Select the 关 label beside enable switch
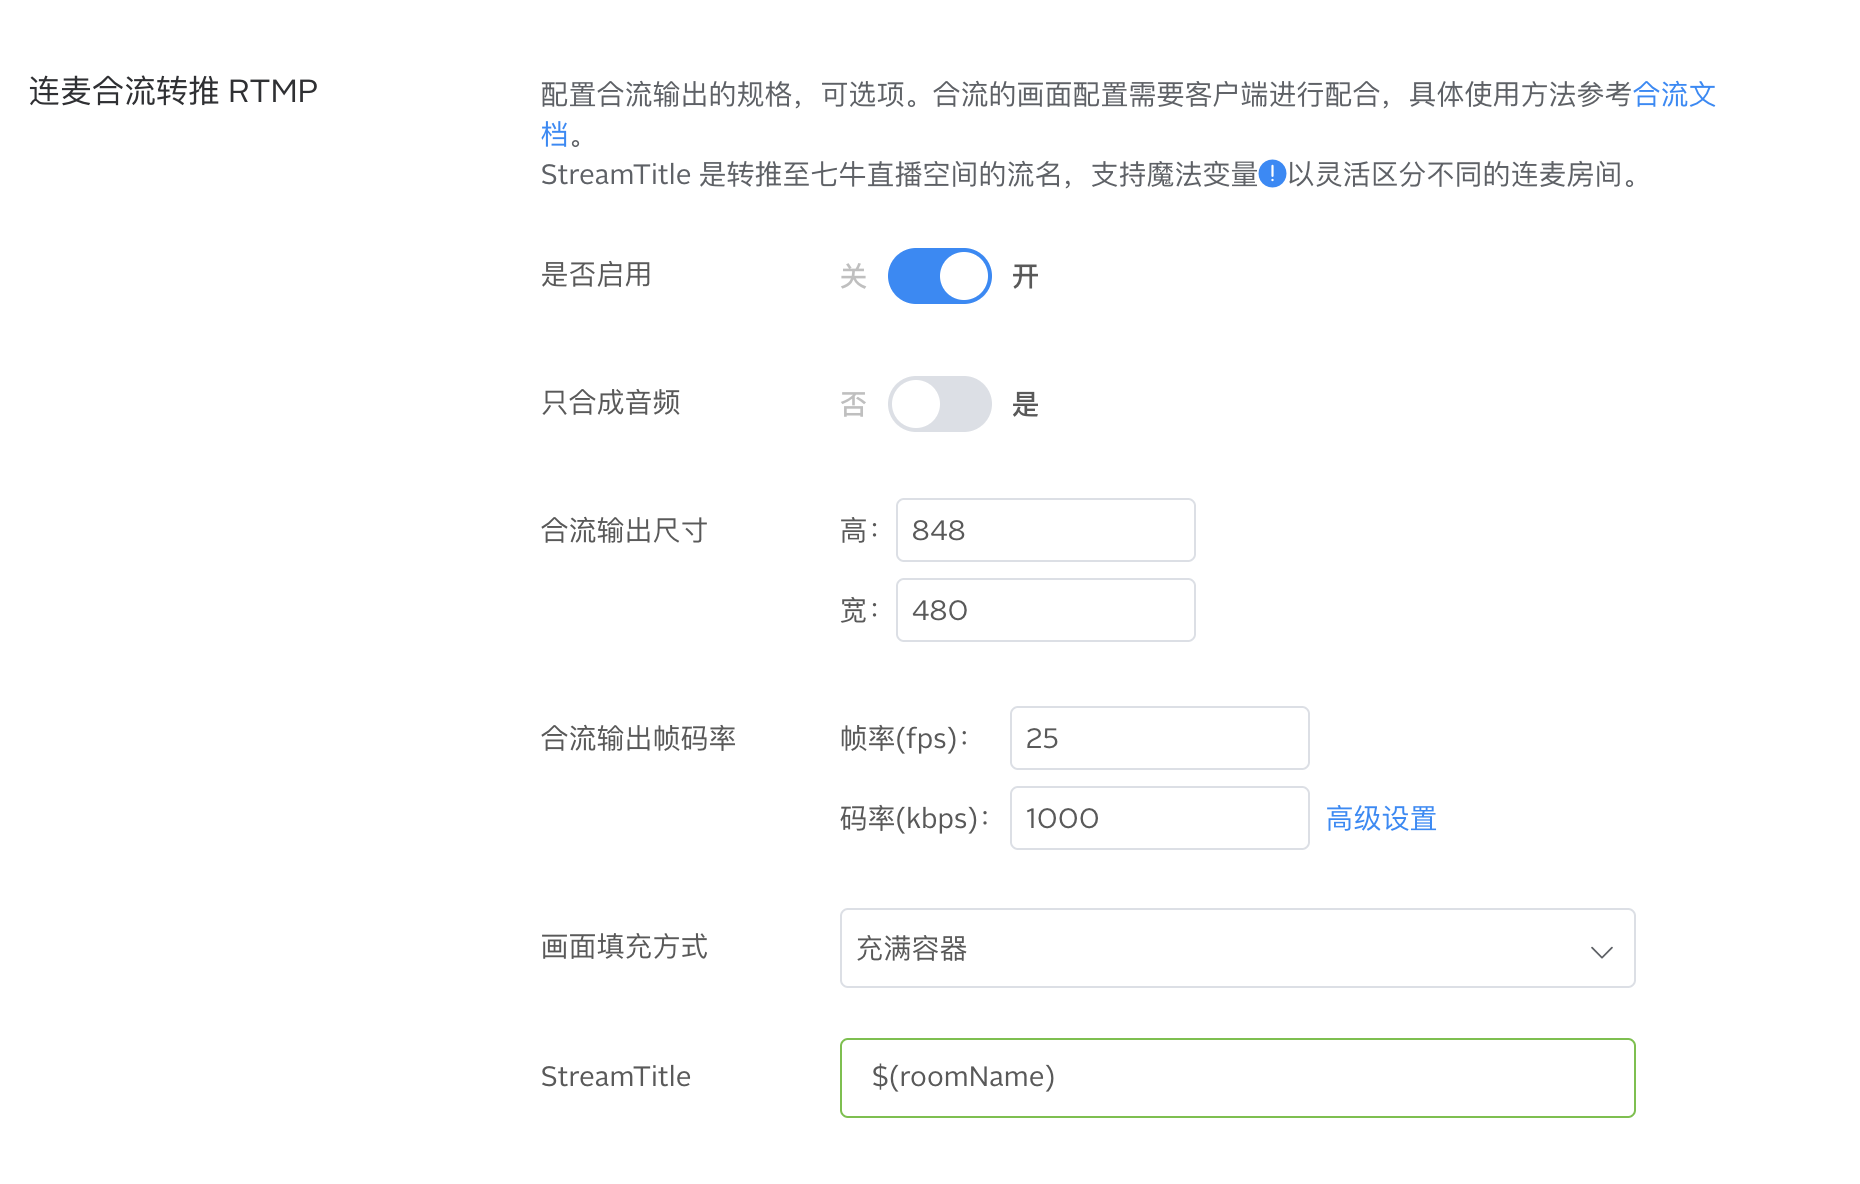Viewport: 1860px width, 1184px height. pyautogui.click(x=853, y=276)
